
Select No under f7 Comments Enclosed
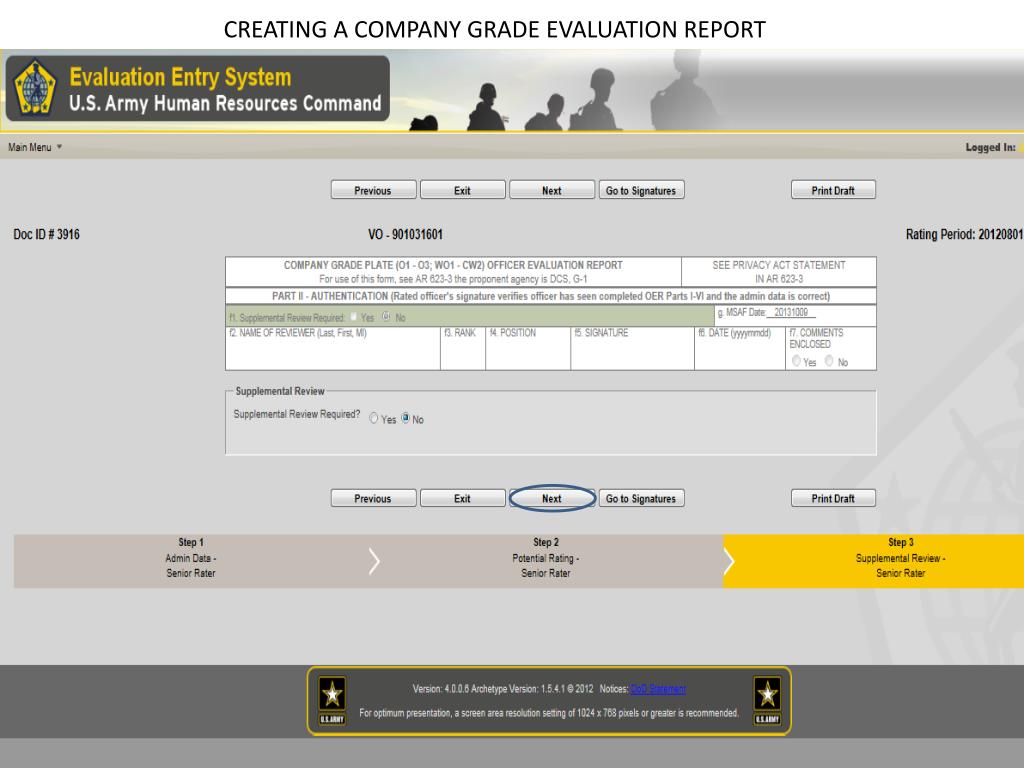point(829,361)
